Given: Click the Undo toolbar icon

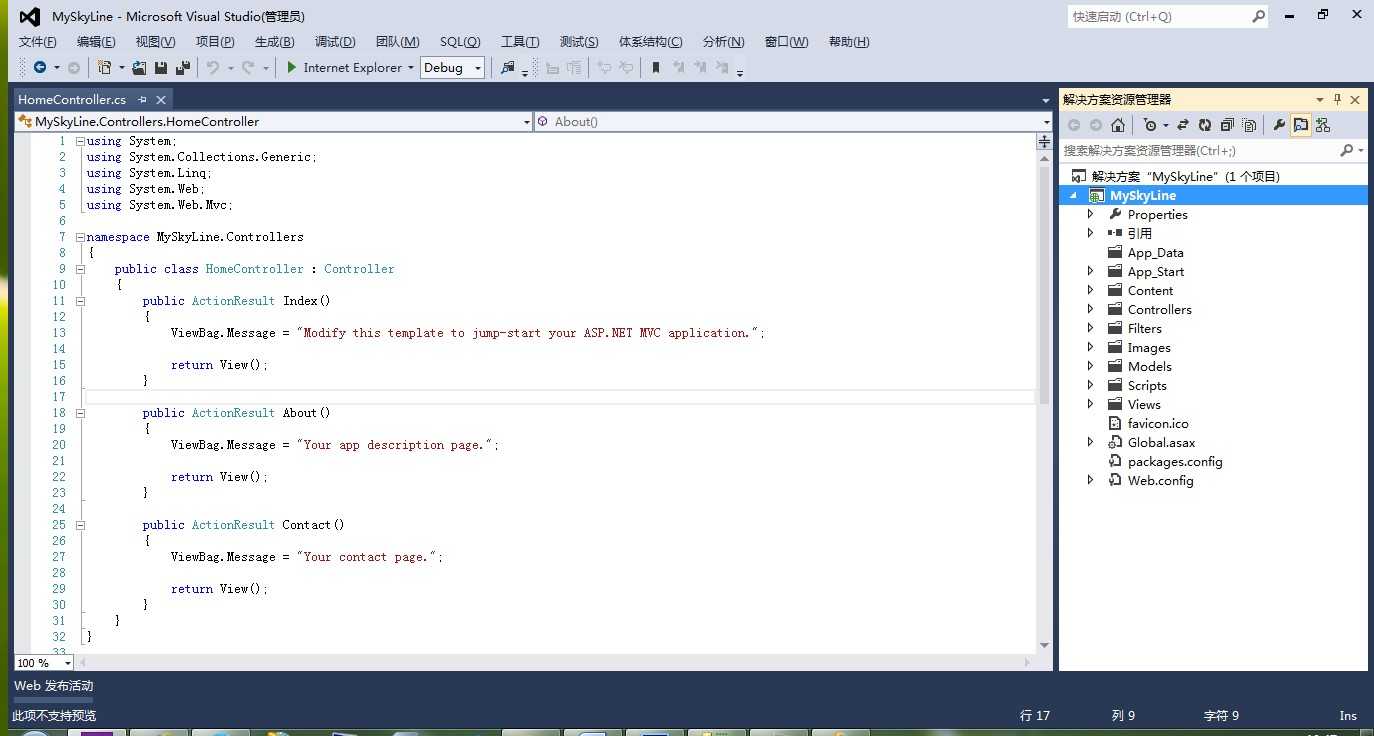Looking at the screenshot, I should tap(212, 67).
